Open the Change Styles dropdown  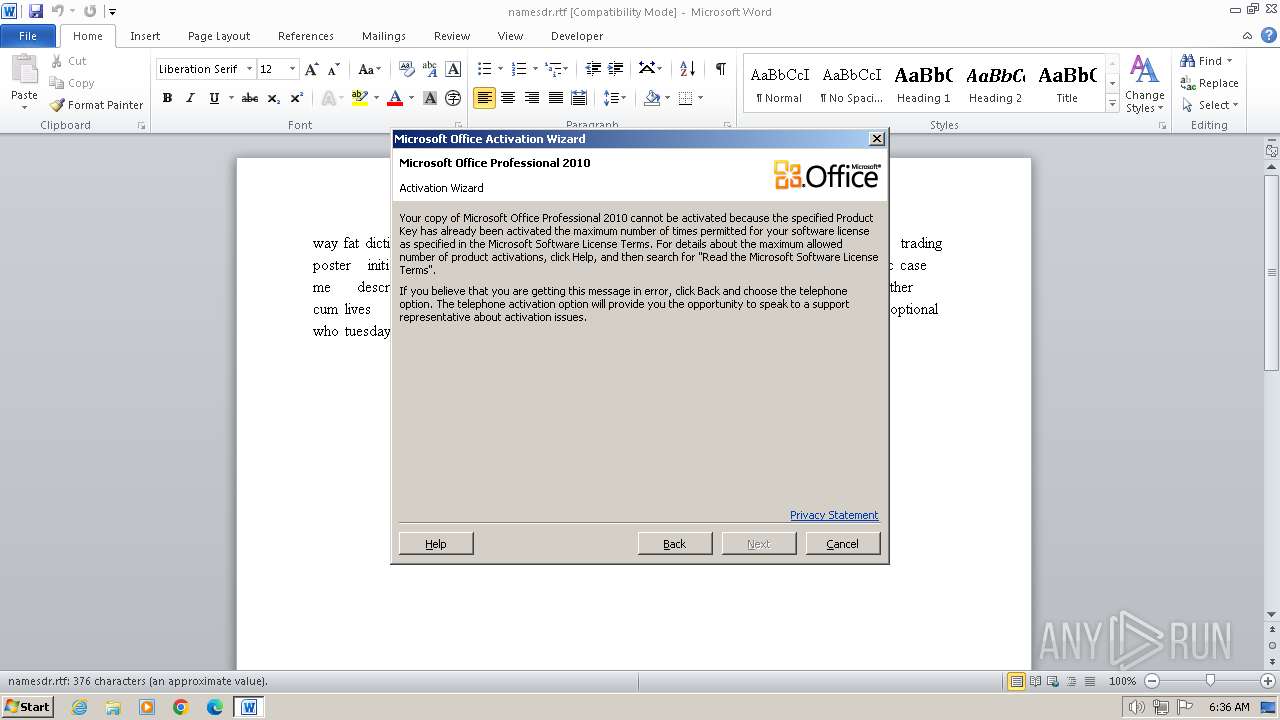point(1144,84)
